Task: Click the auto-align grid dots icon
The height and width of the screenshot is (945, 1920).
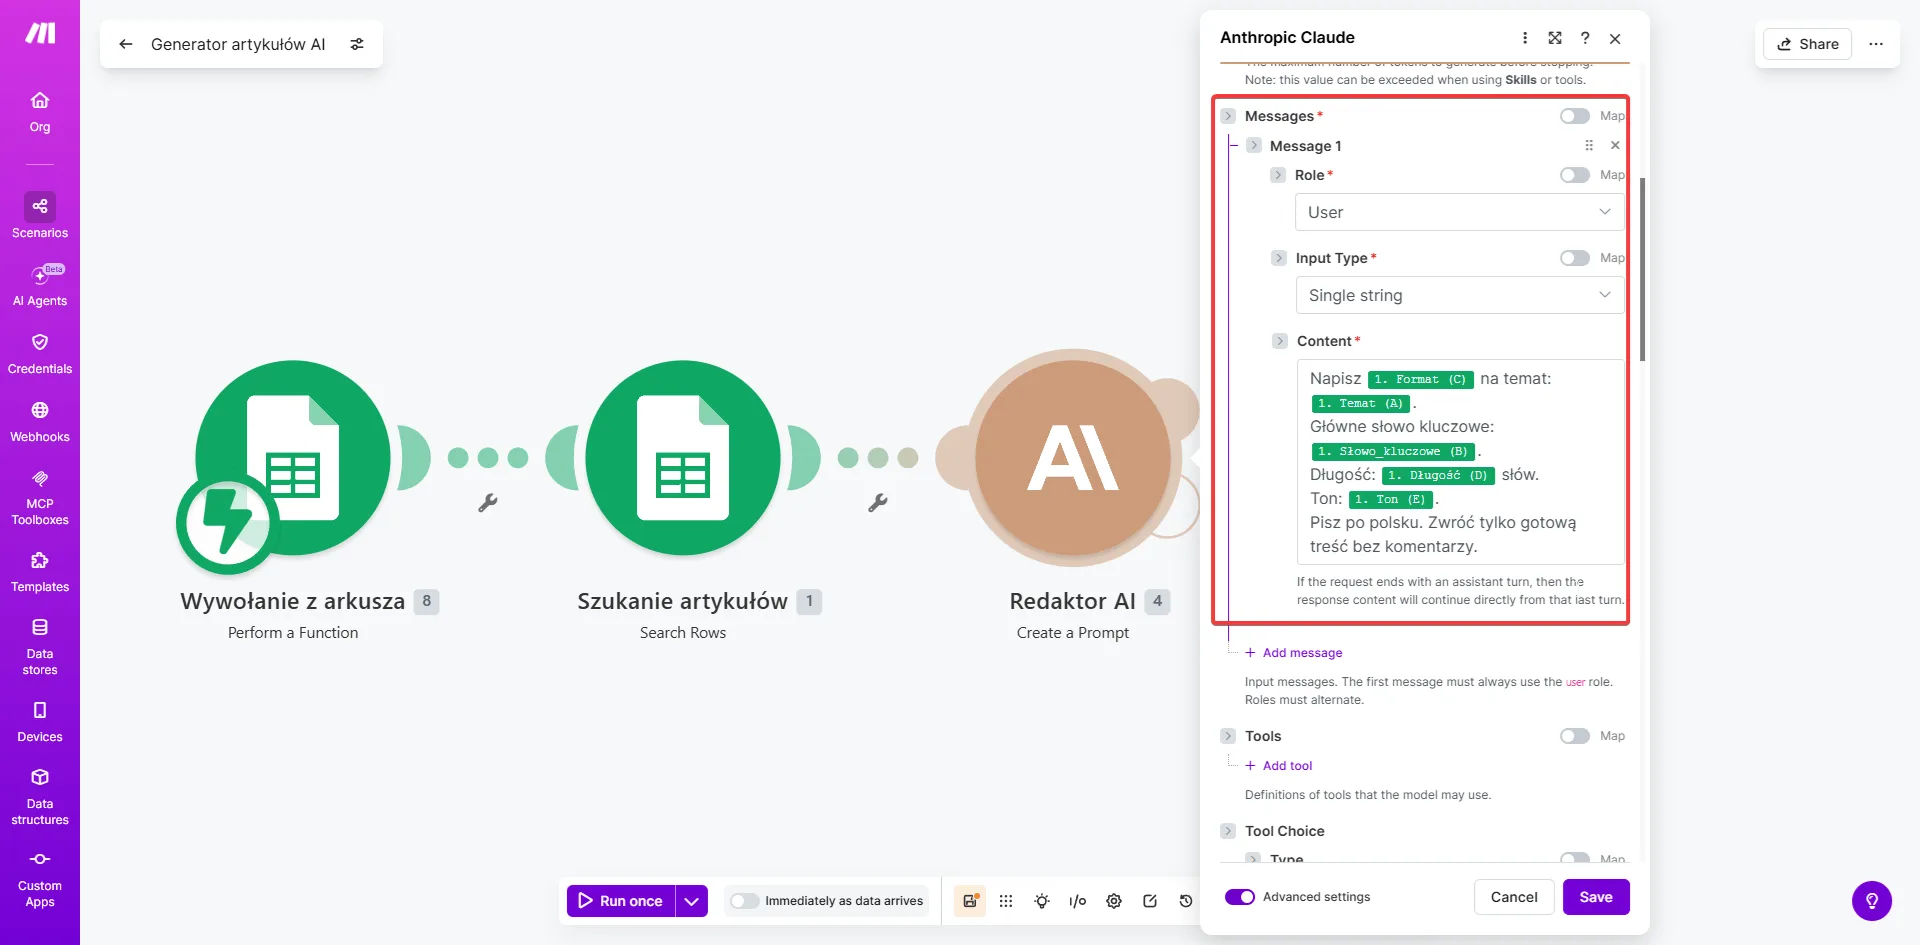Action: 1006,901
